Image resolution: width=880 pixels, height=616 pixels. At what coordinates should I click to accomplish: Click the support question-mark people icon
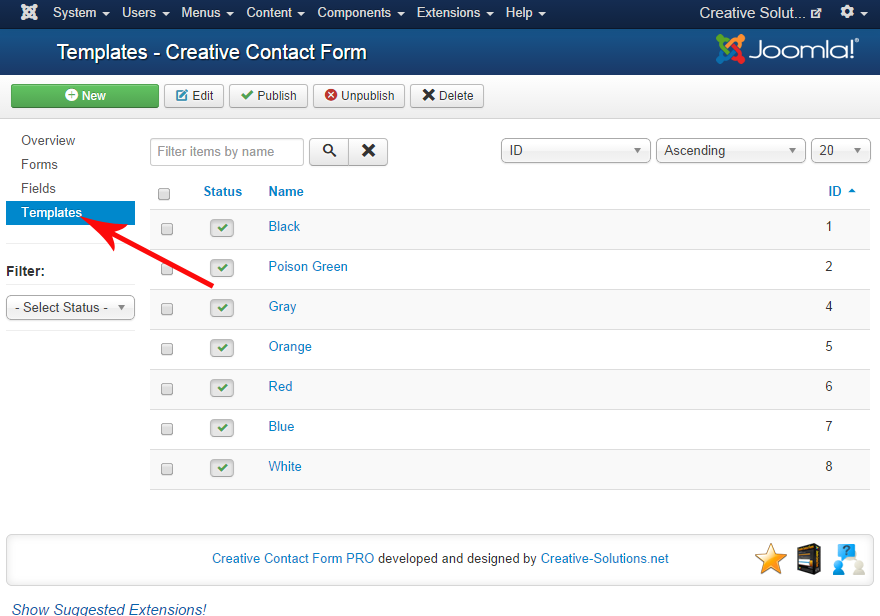click(848, 559)
